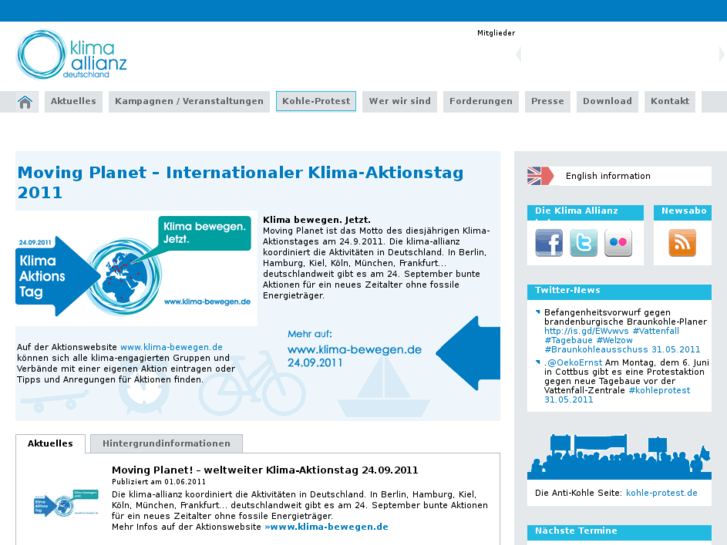Click the klima allianz deutschland logo

71,55
